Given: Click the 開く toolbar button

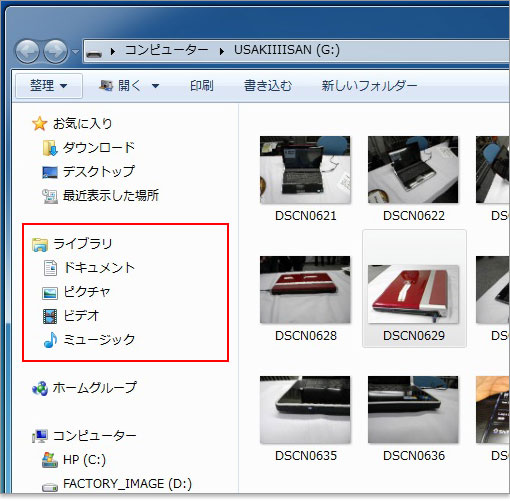Looking at the screenshot, I should 129,86.
